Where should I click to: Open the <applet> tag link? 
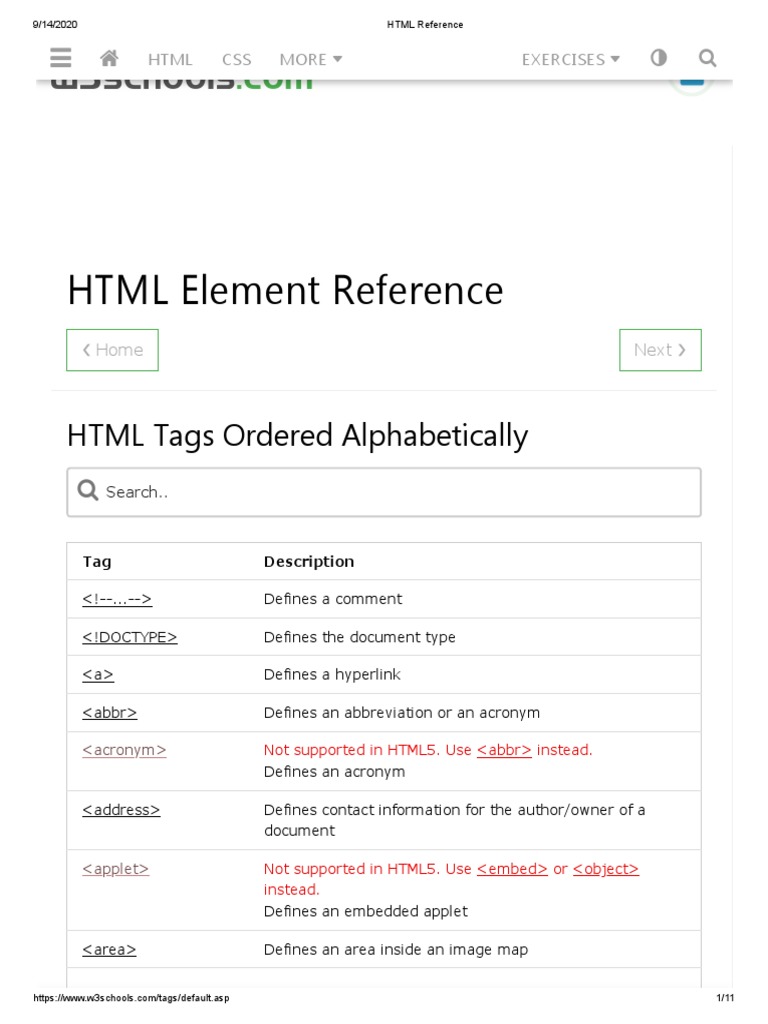coord(116,869)
